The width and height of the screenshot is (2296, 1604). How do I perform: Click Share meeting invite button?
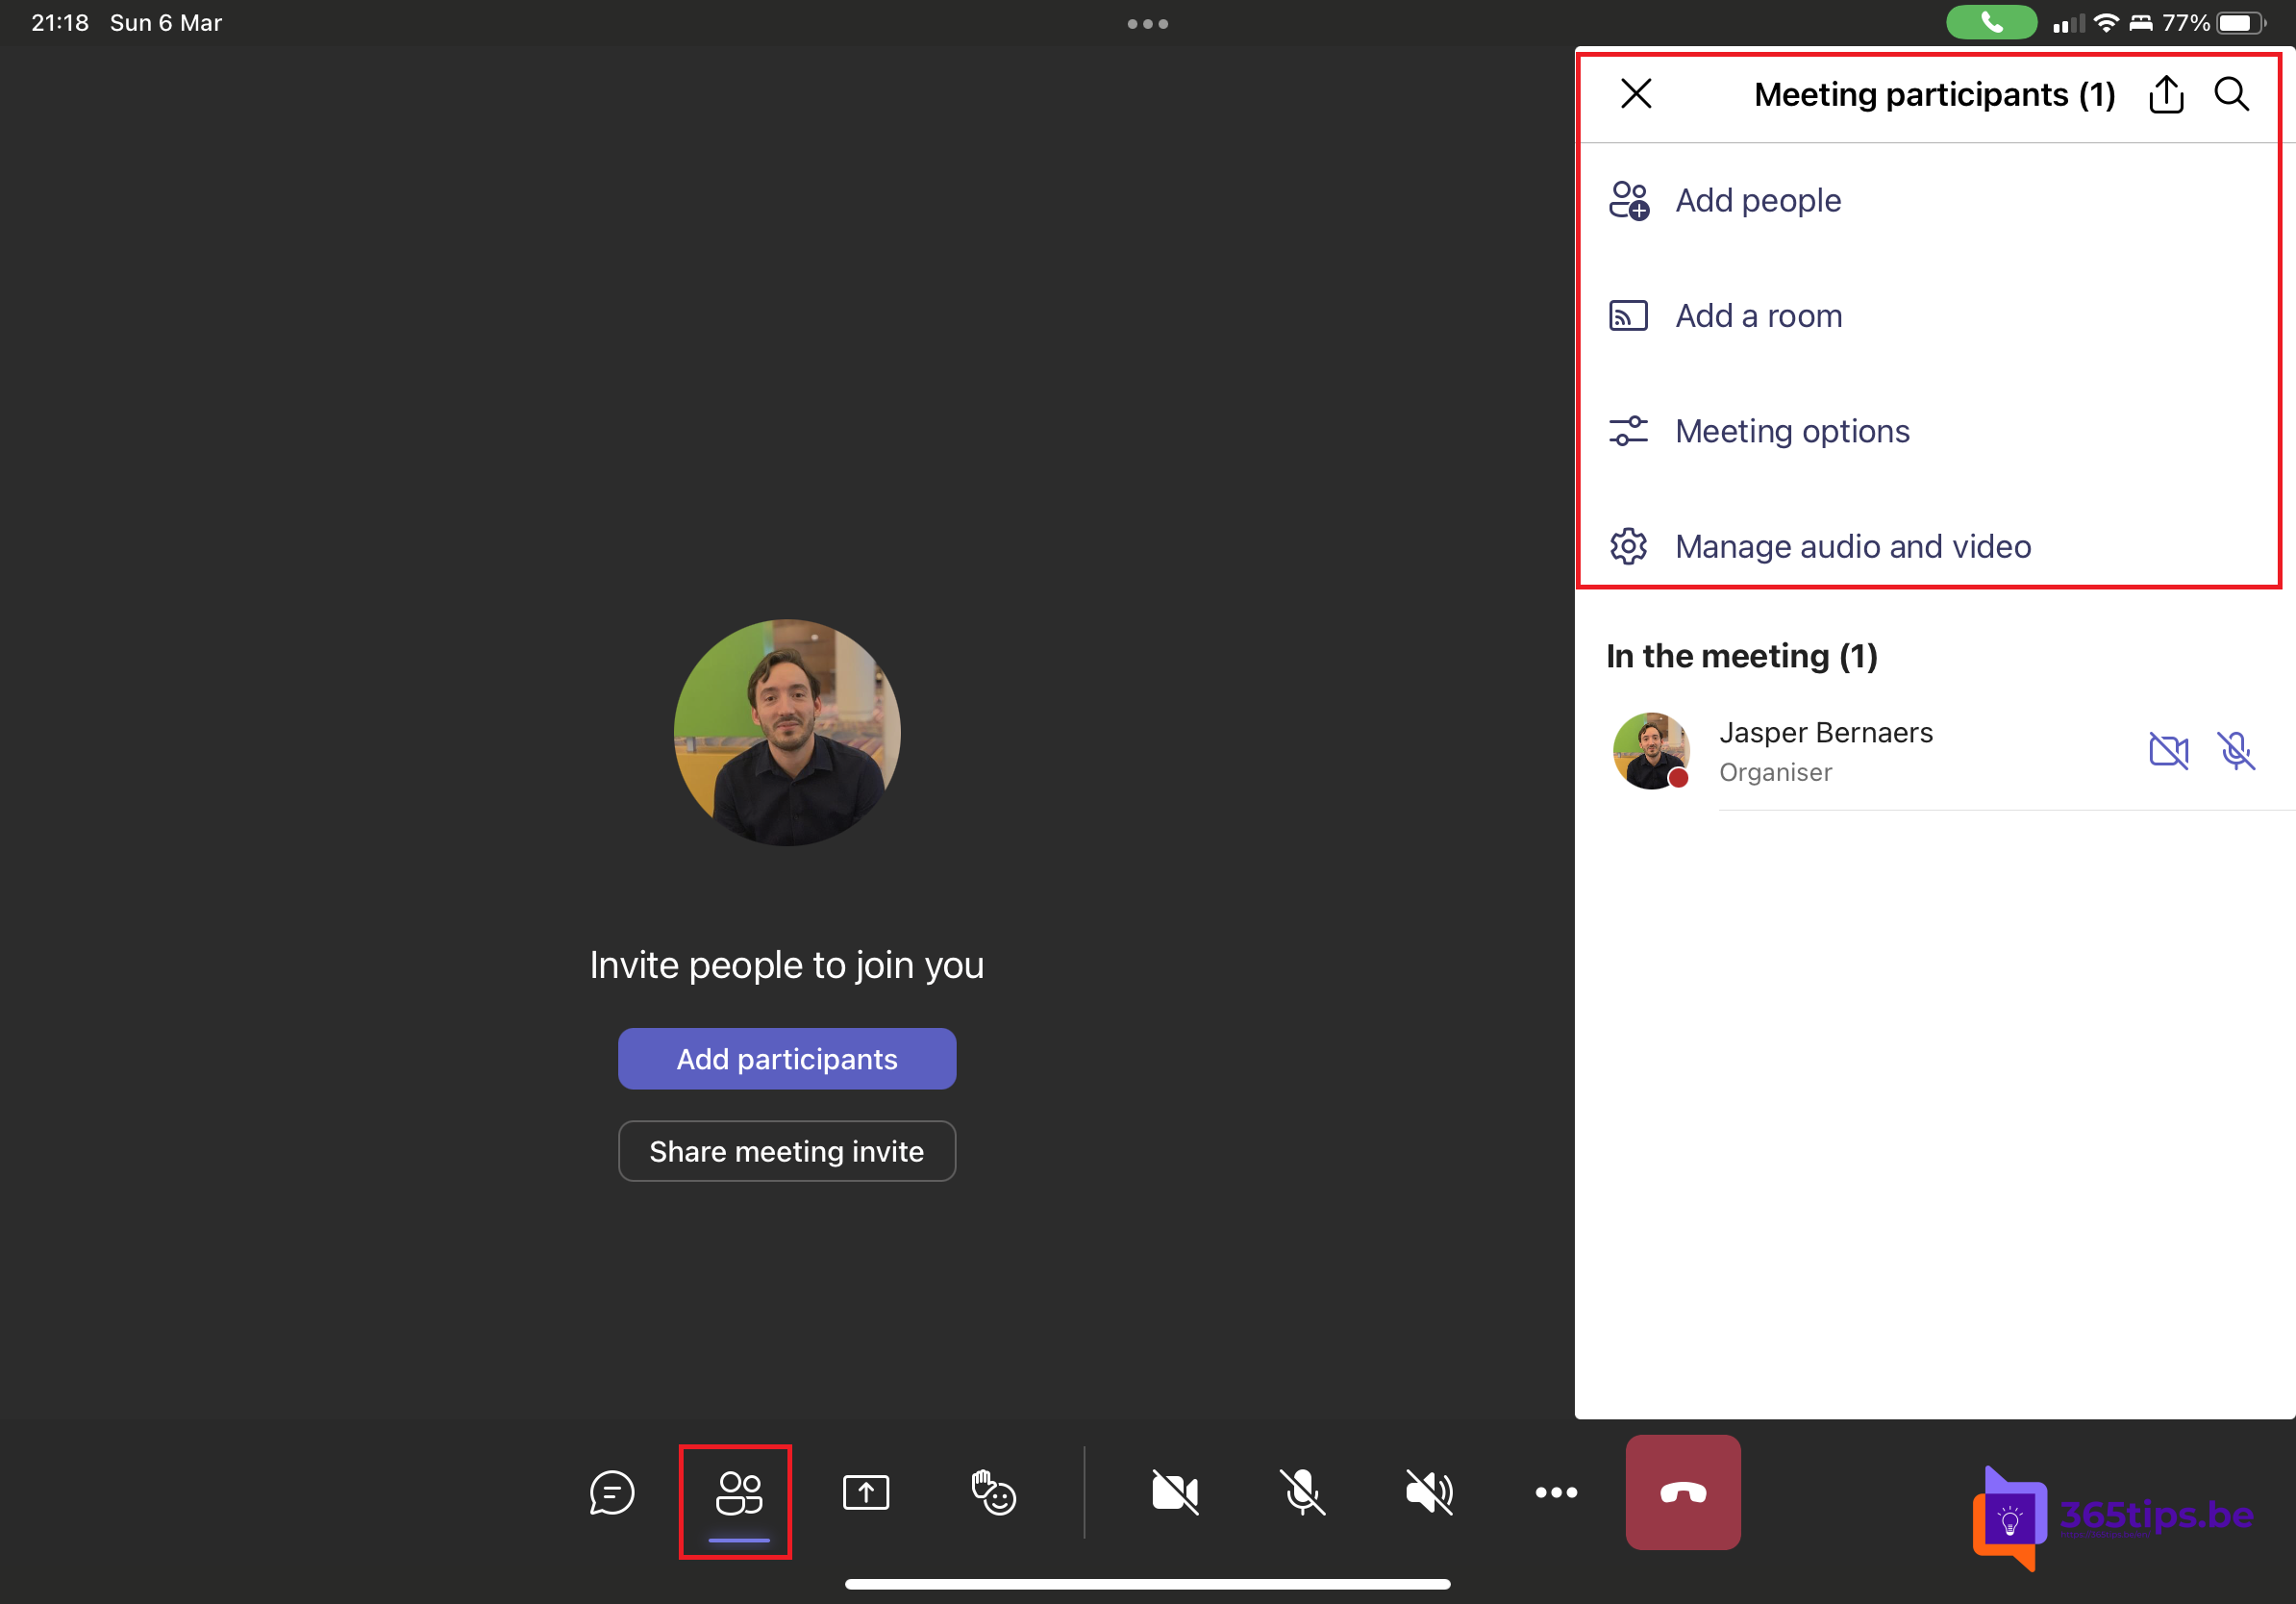(786, 1150)
